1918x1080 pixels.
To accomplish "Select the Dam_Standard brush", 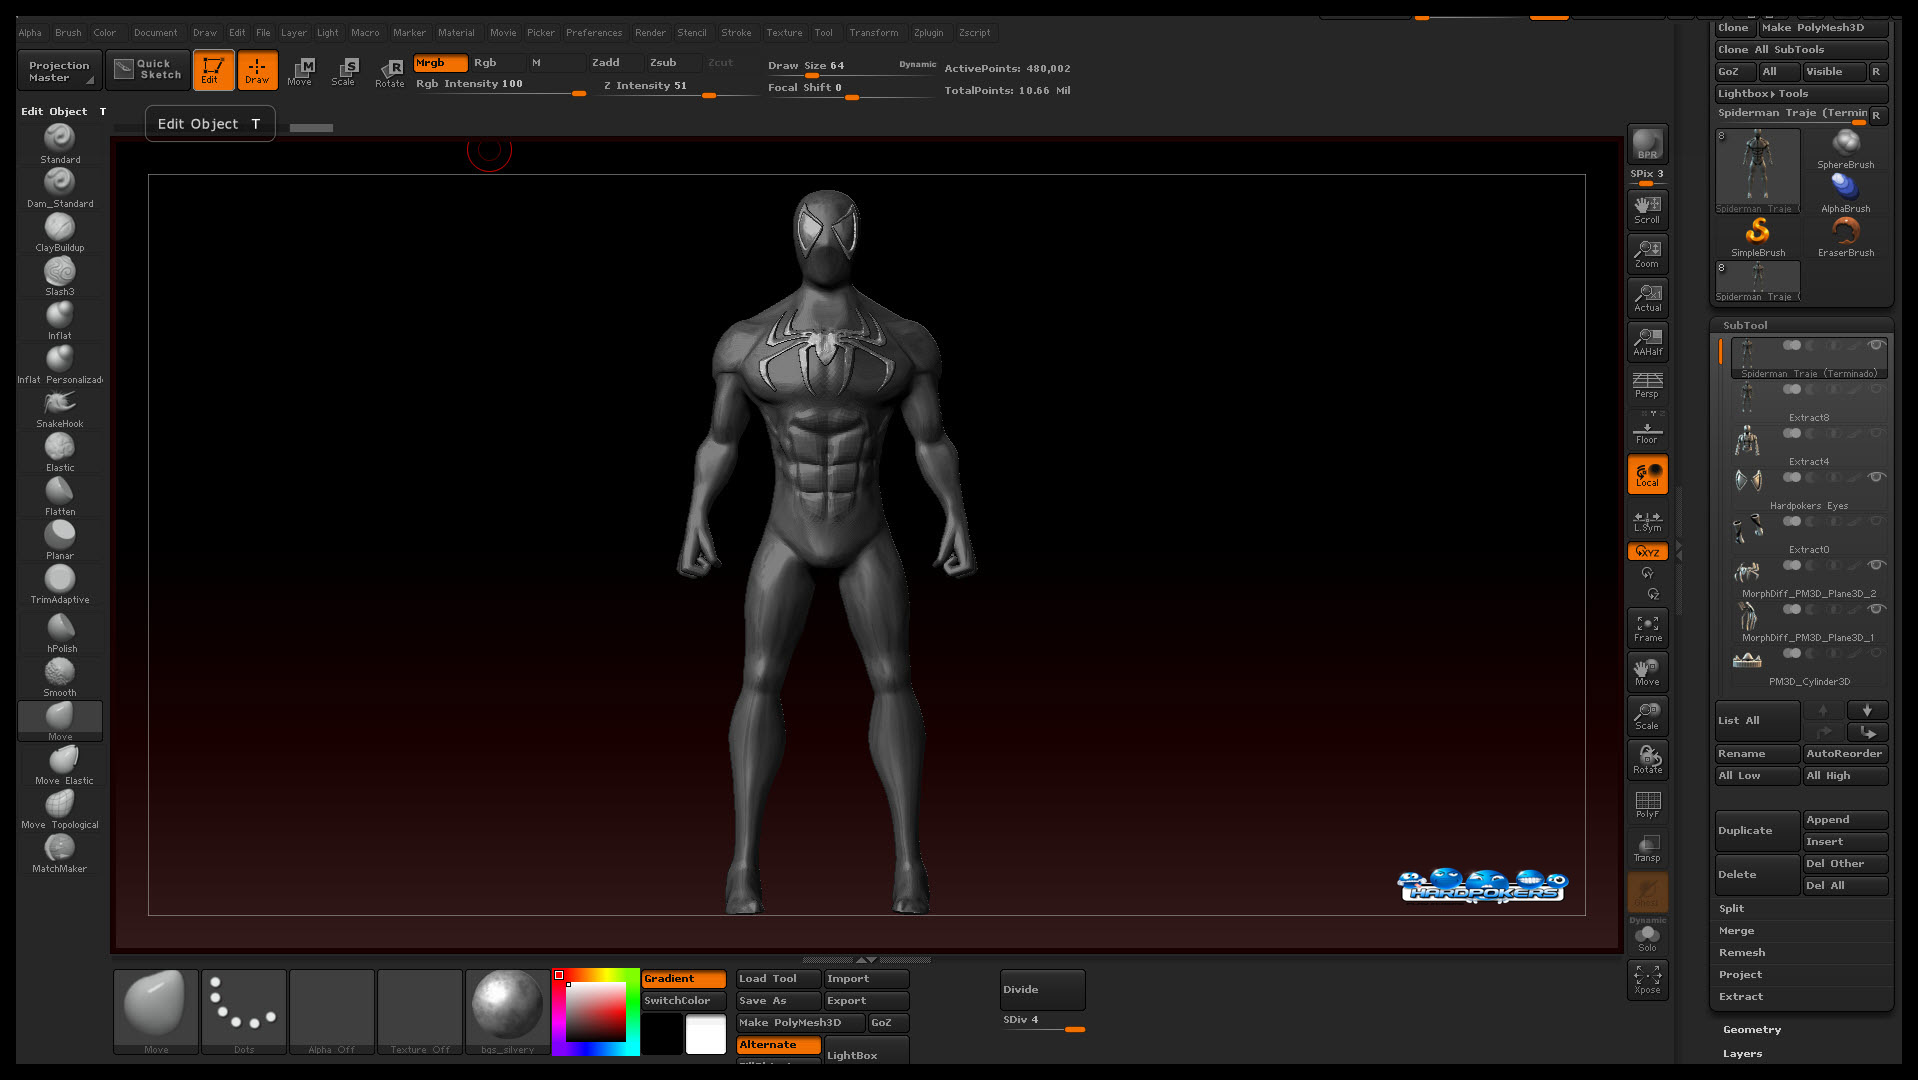I will [60, 188].
